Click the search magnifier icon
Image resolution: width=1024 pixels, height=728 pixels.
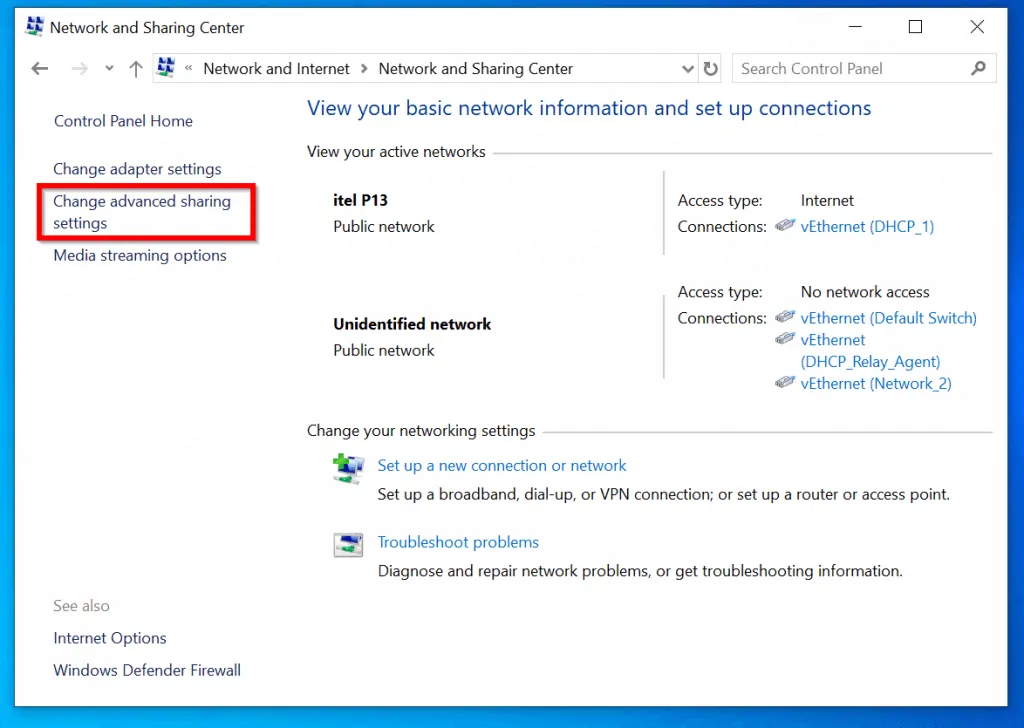[979, 68]
